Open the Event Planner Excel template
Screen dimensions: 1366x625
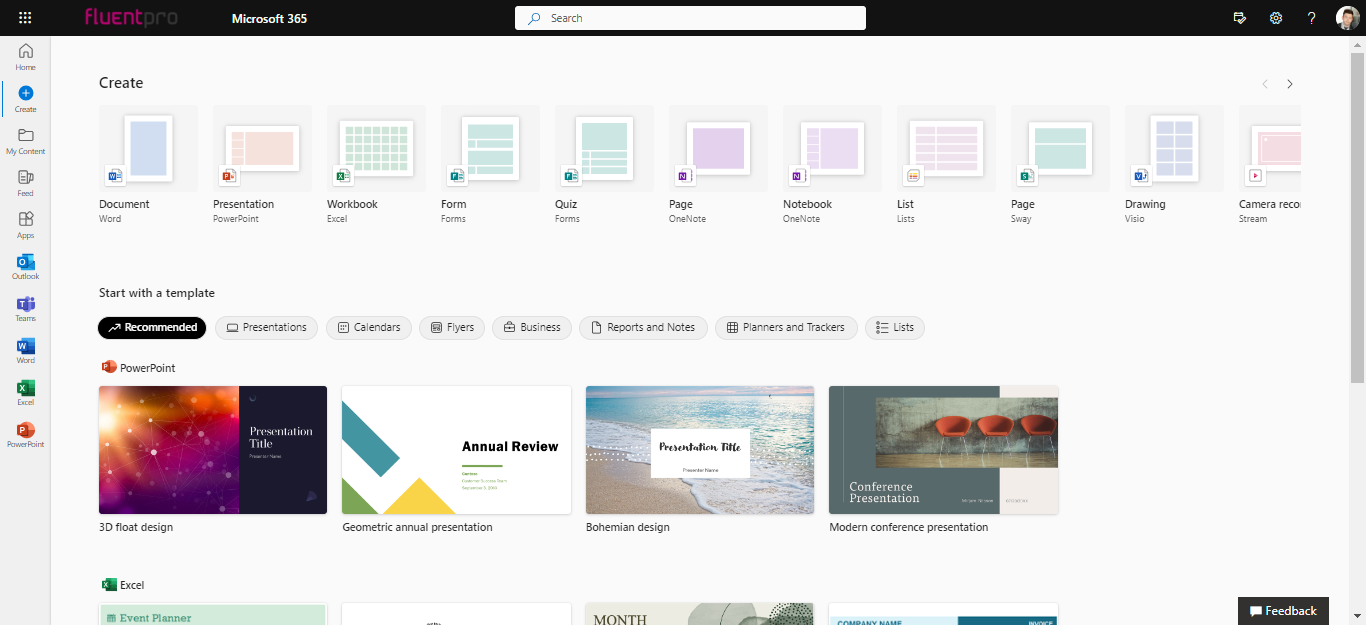[x=213, y=614]
